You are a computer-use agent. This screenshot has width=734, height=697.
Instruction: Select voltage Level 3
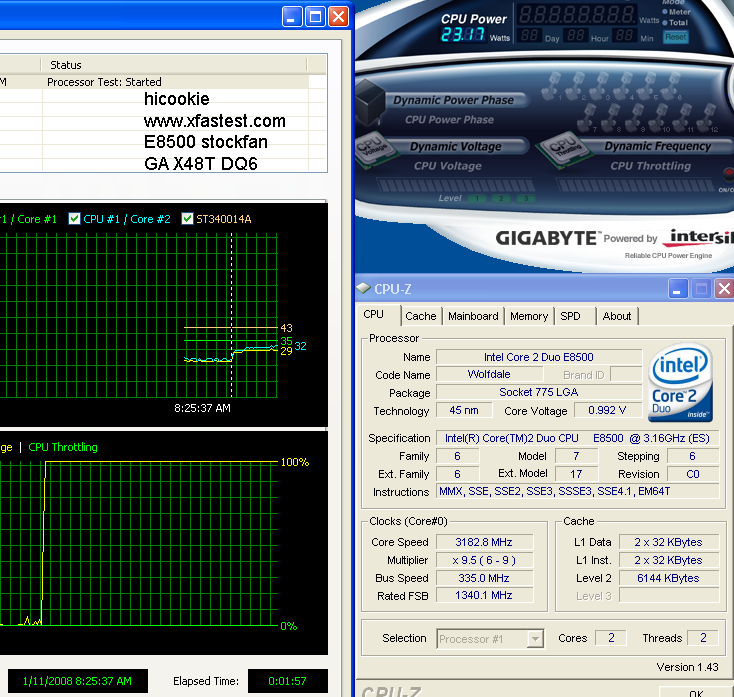[x=526, y=198]
